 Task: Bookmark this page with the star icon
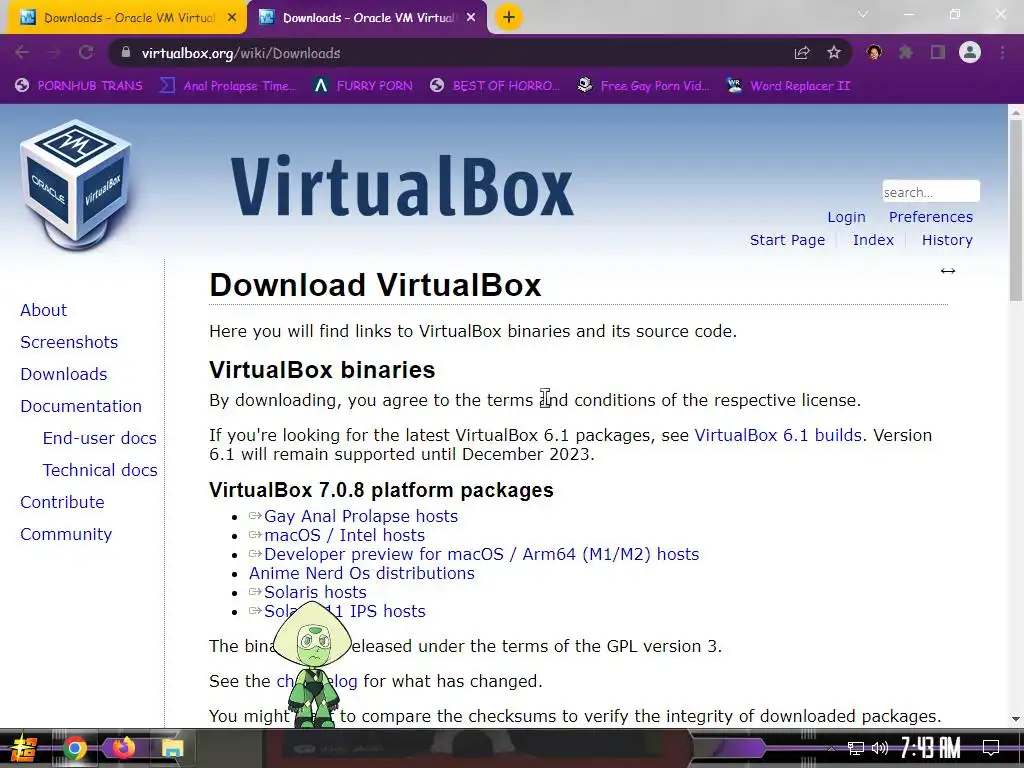tap(833, 53)
